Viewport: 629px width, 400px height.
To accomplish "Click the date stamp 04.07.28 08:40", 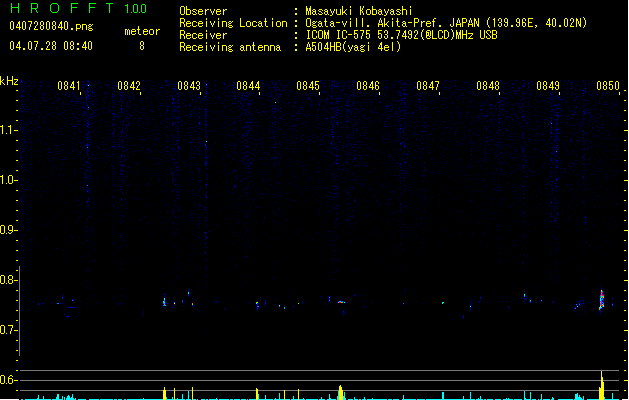I will click(x=51, y=46).
